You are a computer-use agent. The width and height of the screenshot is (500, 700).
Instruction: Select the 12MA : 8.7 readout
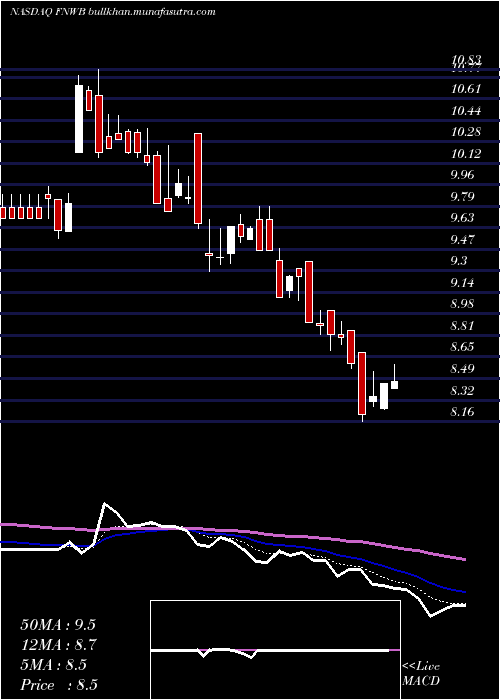58,645
